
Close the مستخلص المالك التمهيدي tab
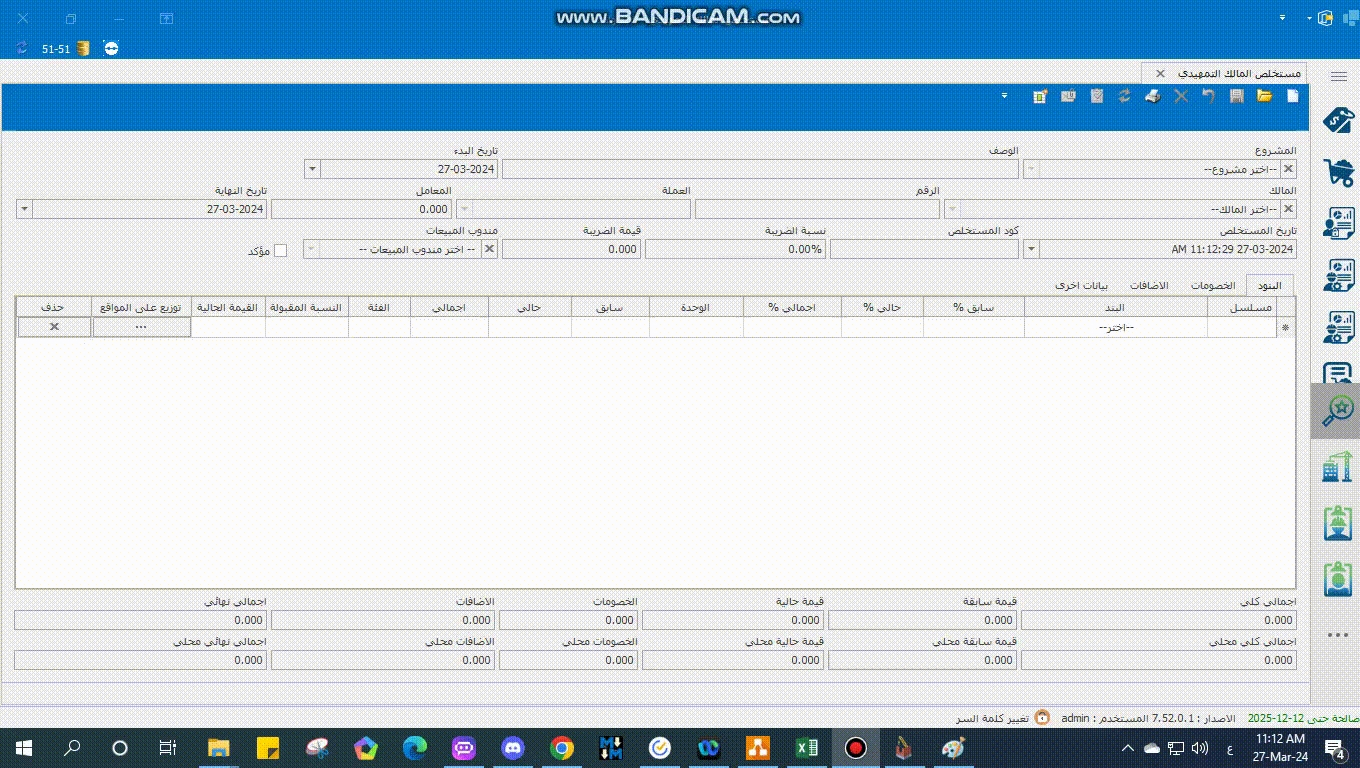1160,74
